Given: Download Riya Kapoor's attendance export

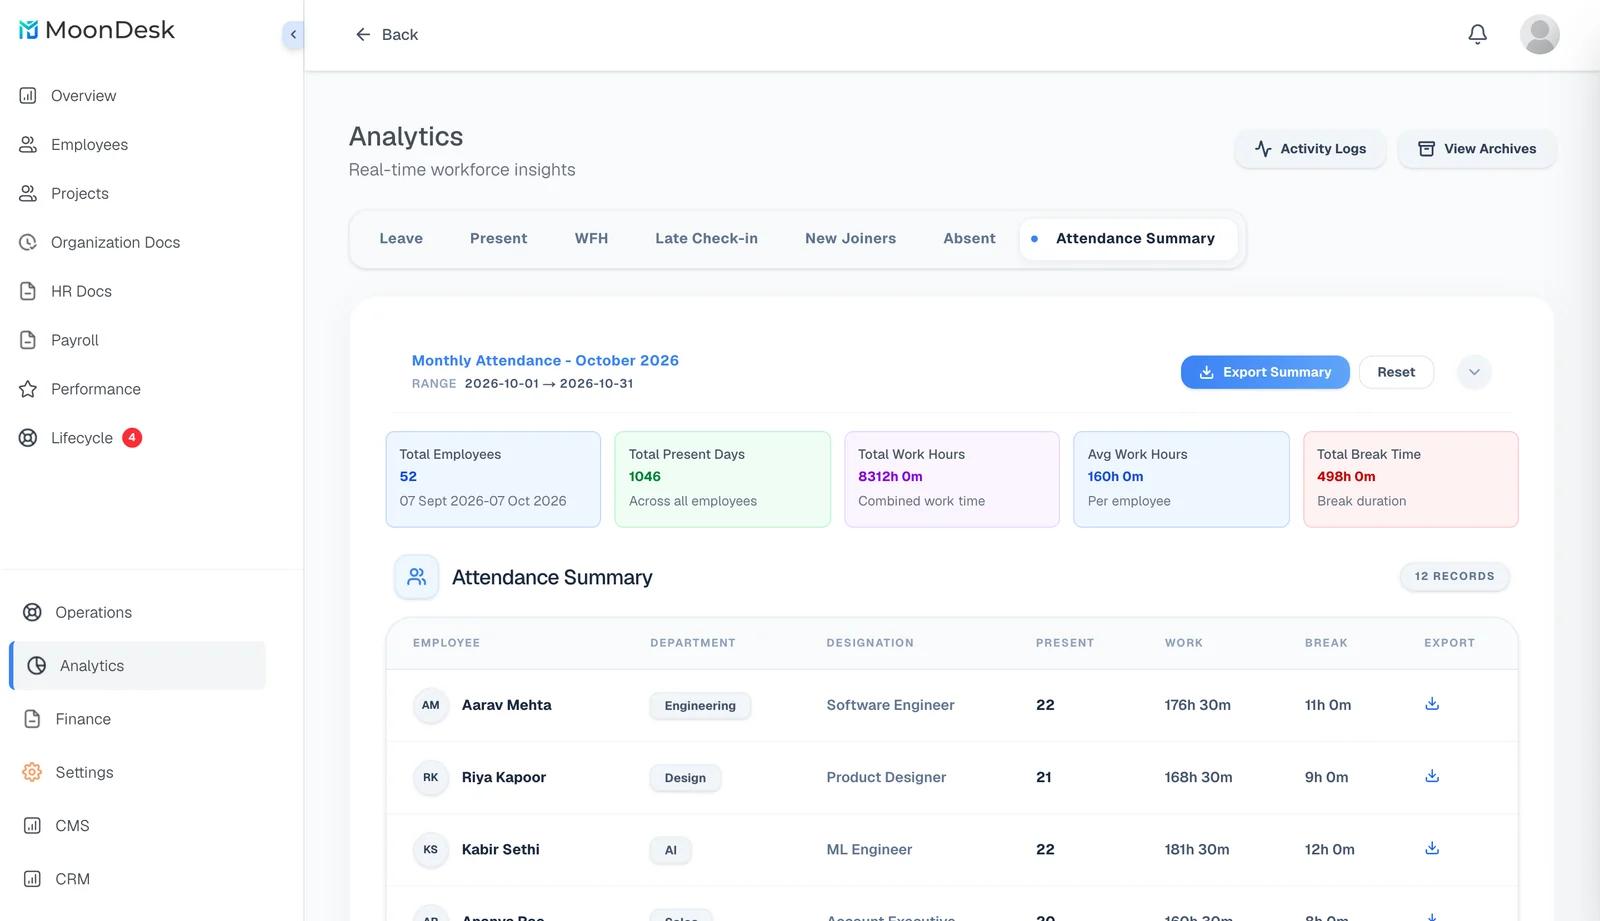Looking at the screenshot, I should pos(1432,776).
